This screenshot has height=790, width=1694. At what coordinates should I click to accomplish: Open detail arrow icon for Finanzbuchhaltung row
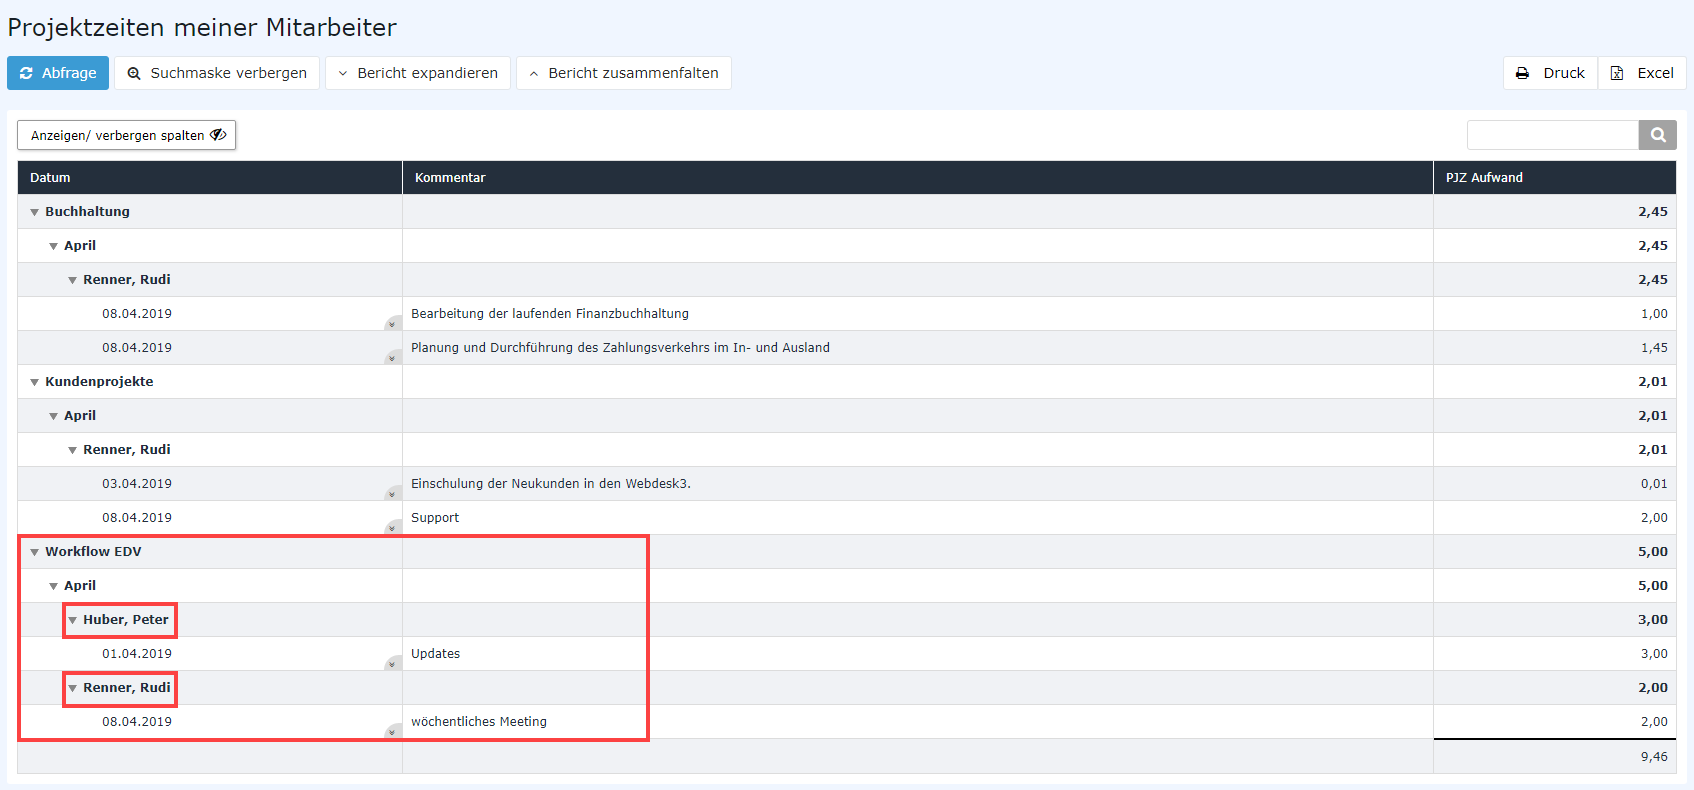393,323
